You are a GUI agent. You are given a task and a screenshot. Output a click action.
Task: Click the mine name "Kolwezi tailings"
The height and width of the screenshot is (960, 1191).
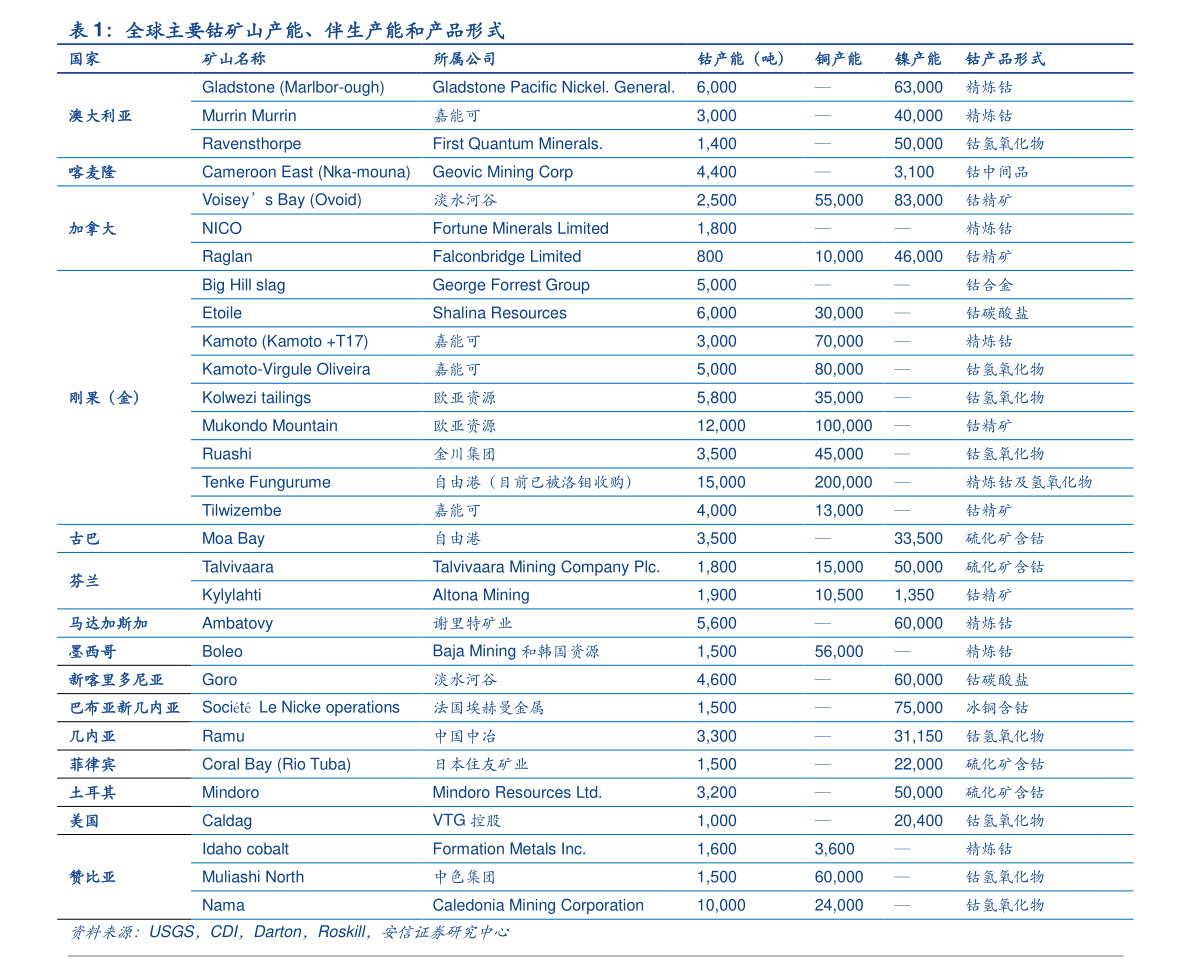click(257, 398)
